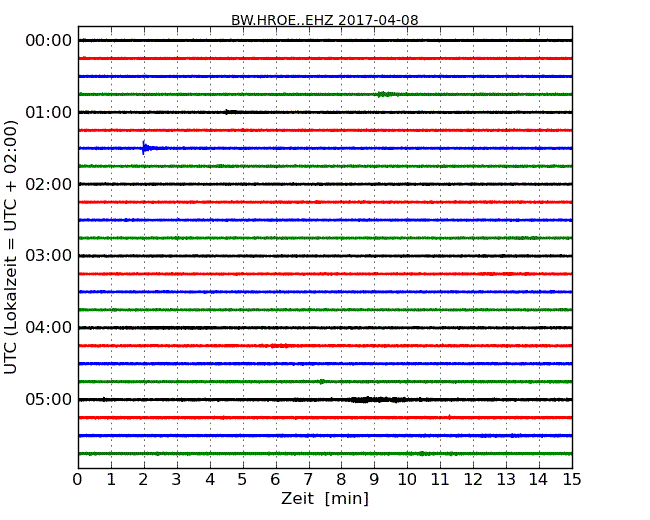Image resolution: width=650 pixels, height=520 pixels.
Task: Click the 03:00 time axis label
Action: pos(49,256)
